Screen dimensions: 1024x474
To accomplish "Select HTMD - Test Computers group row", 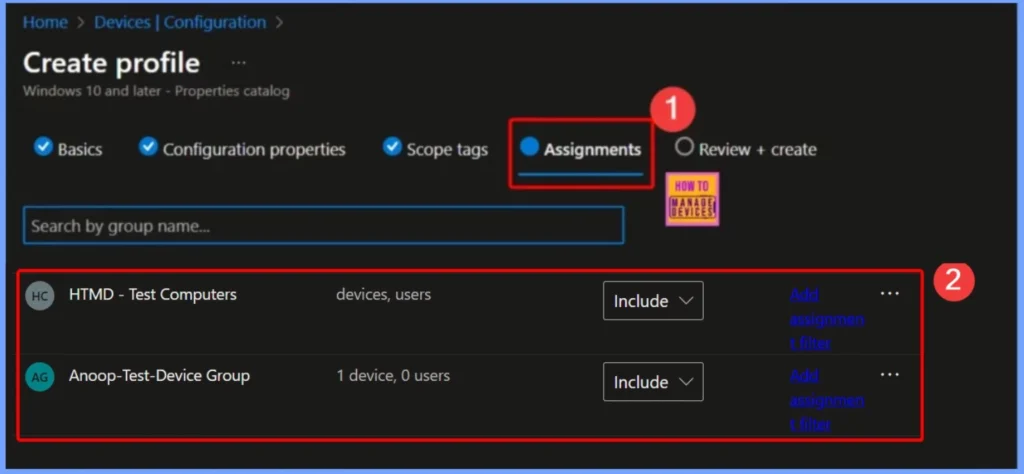I will [x=470, y=314].
